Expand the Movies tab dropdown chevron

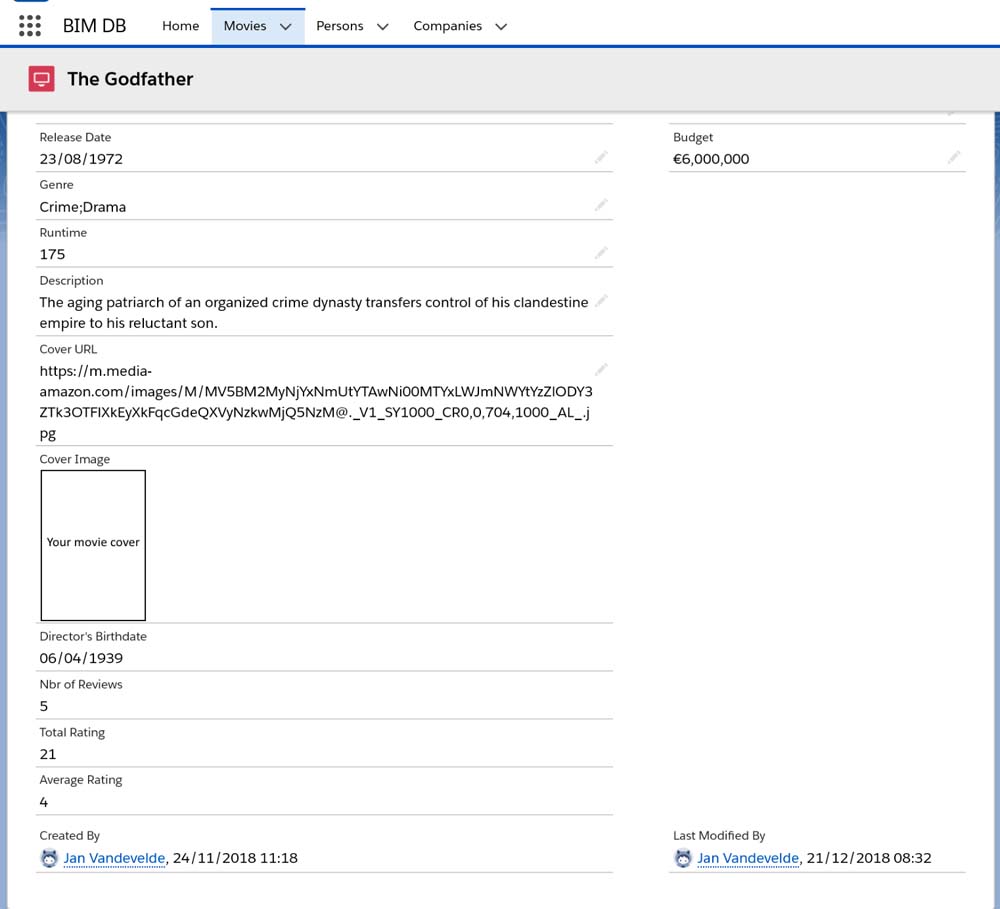[286, 27]
